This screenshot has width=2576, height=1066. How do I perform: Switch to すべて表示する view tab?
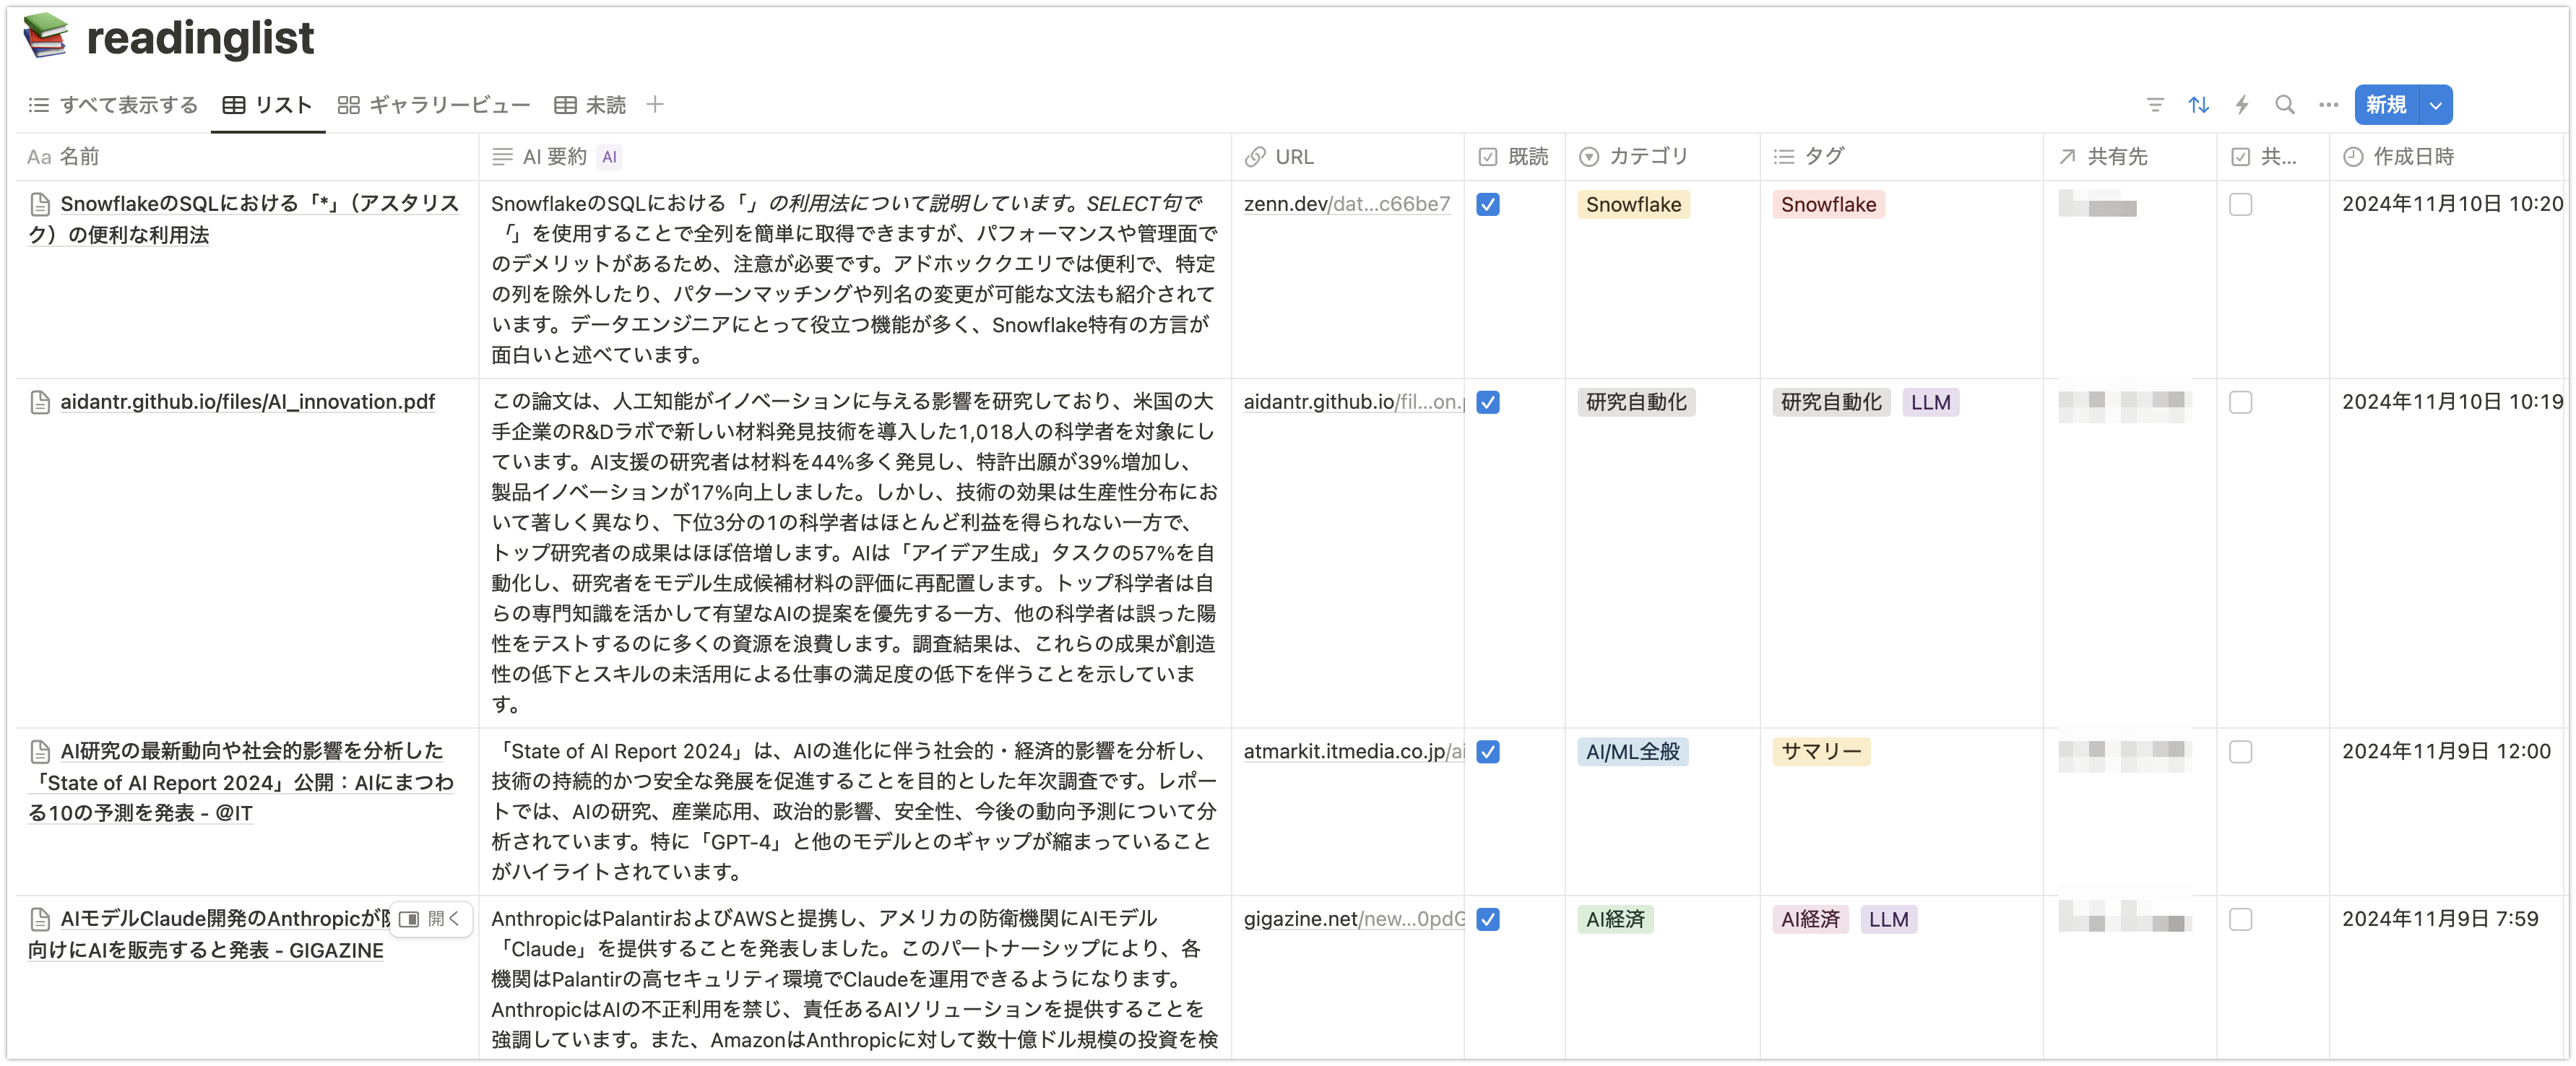113,105
